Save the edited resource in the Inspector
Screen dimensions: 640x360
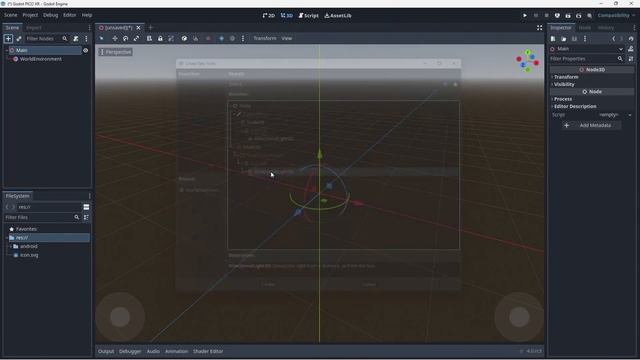point(574,39)
